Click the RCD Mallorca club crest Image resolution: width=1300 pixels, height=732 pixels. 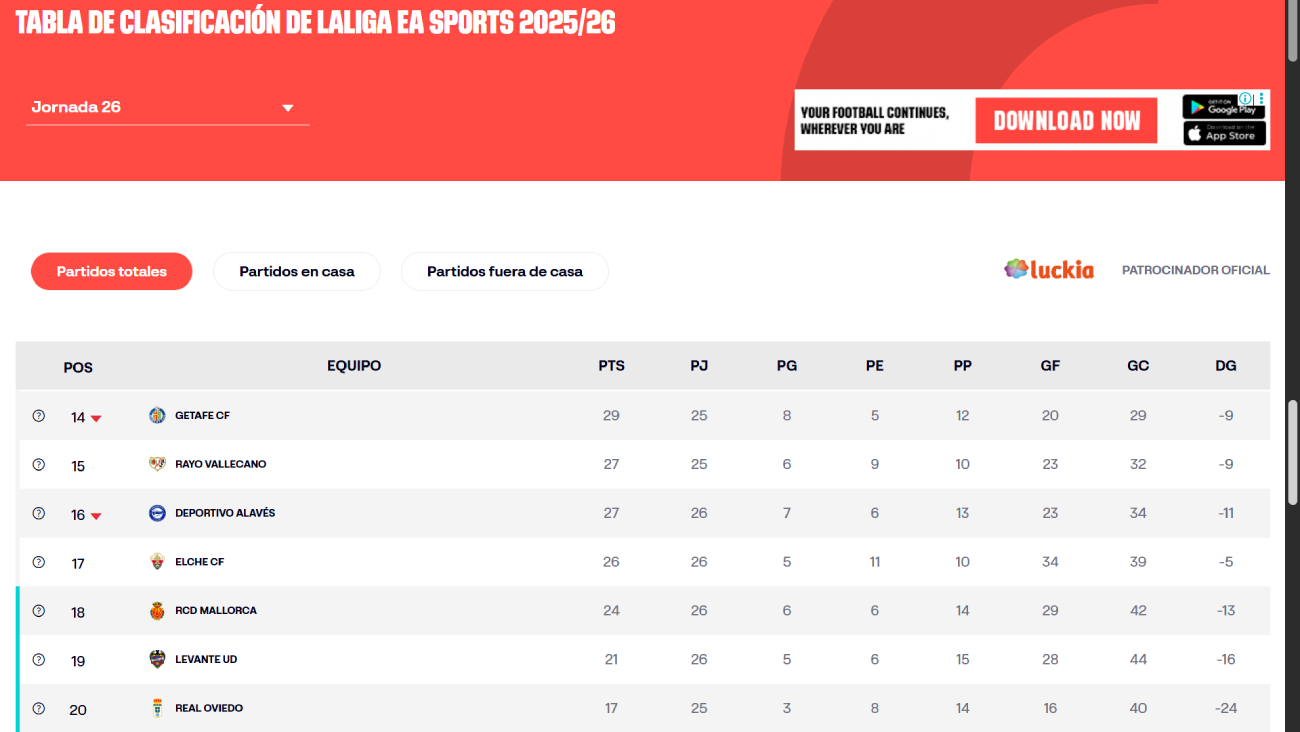[x=157, y=611]
